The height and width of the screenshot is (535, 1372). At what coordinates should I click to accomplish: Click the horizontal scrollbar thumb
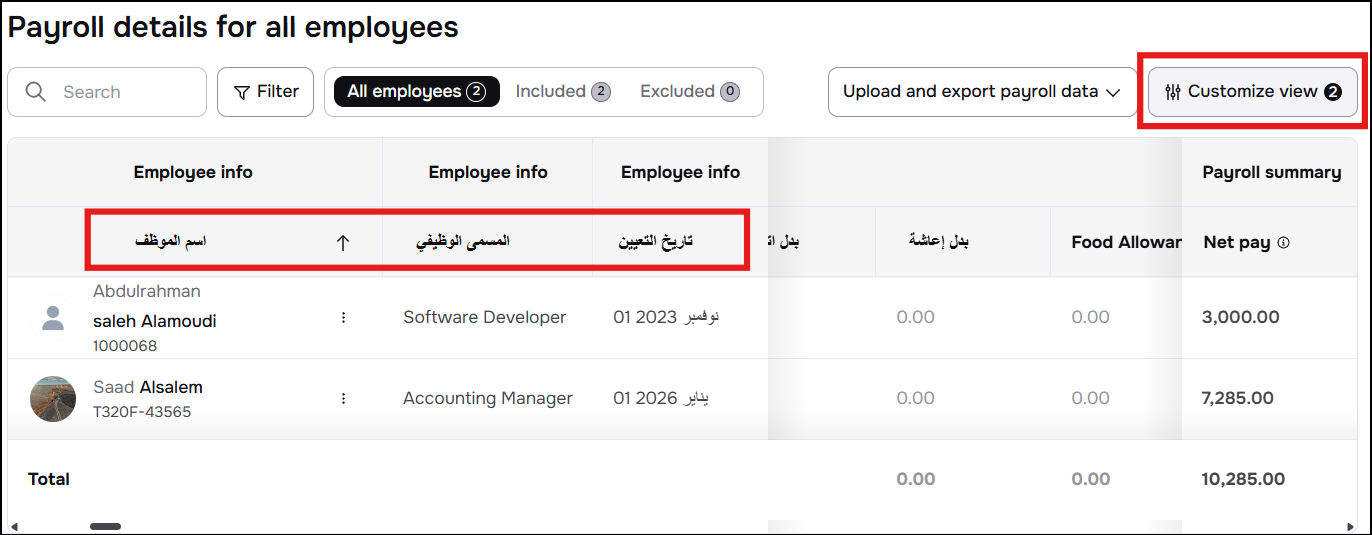click(105, 526)
